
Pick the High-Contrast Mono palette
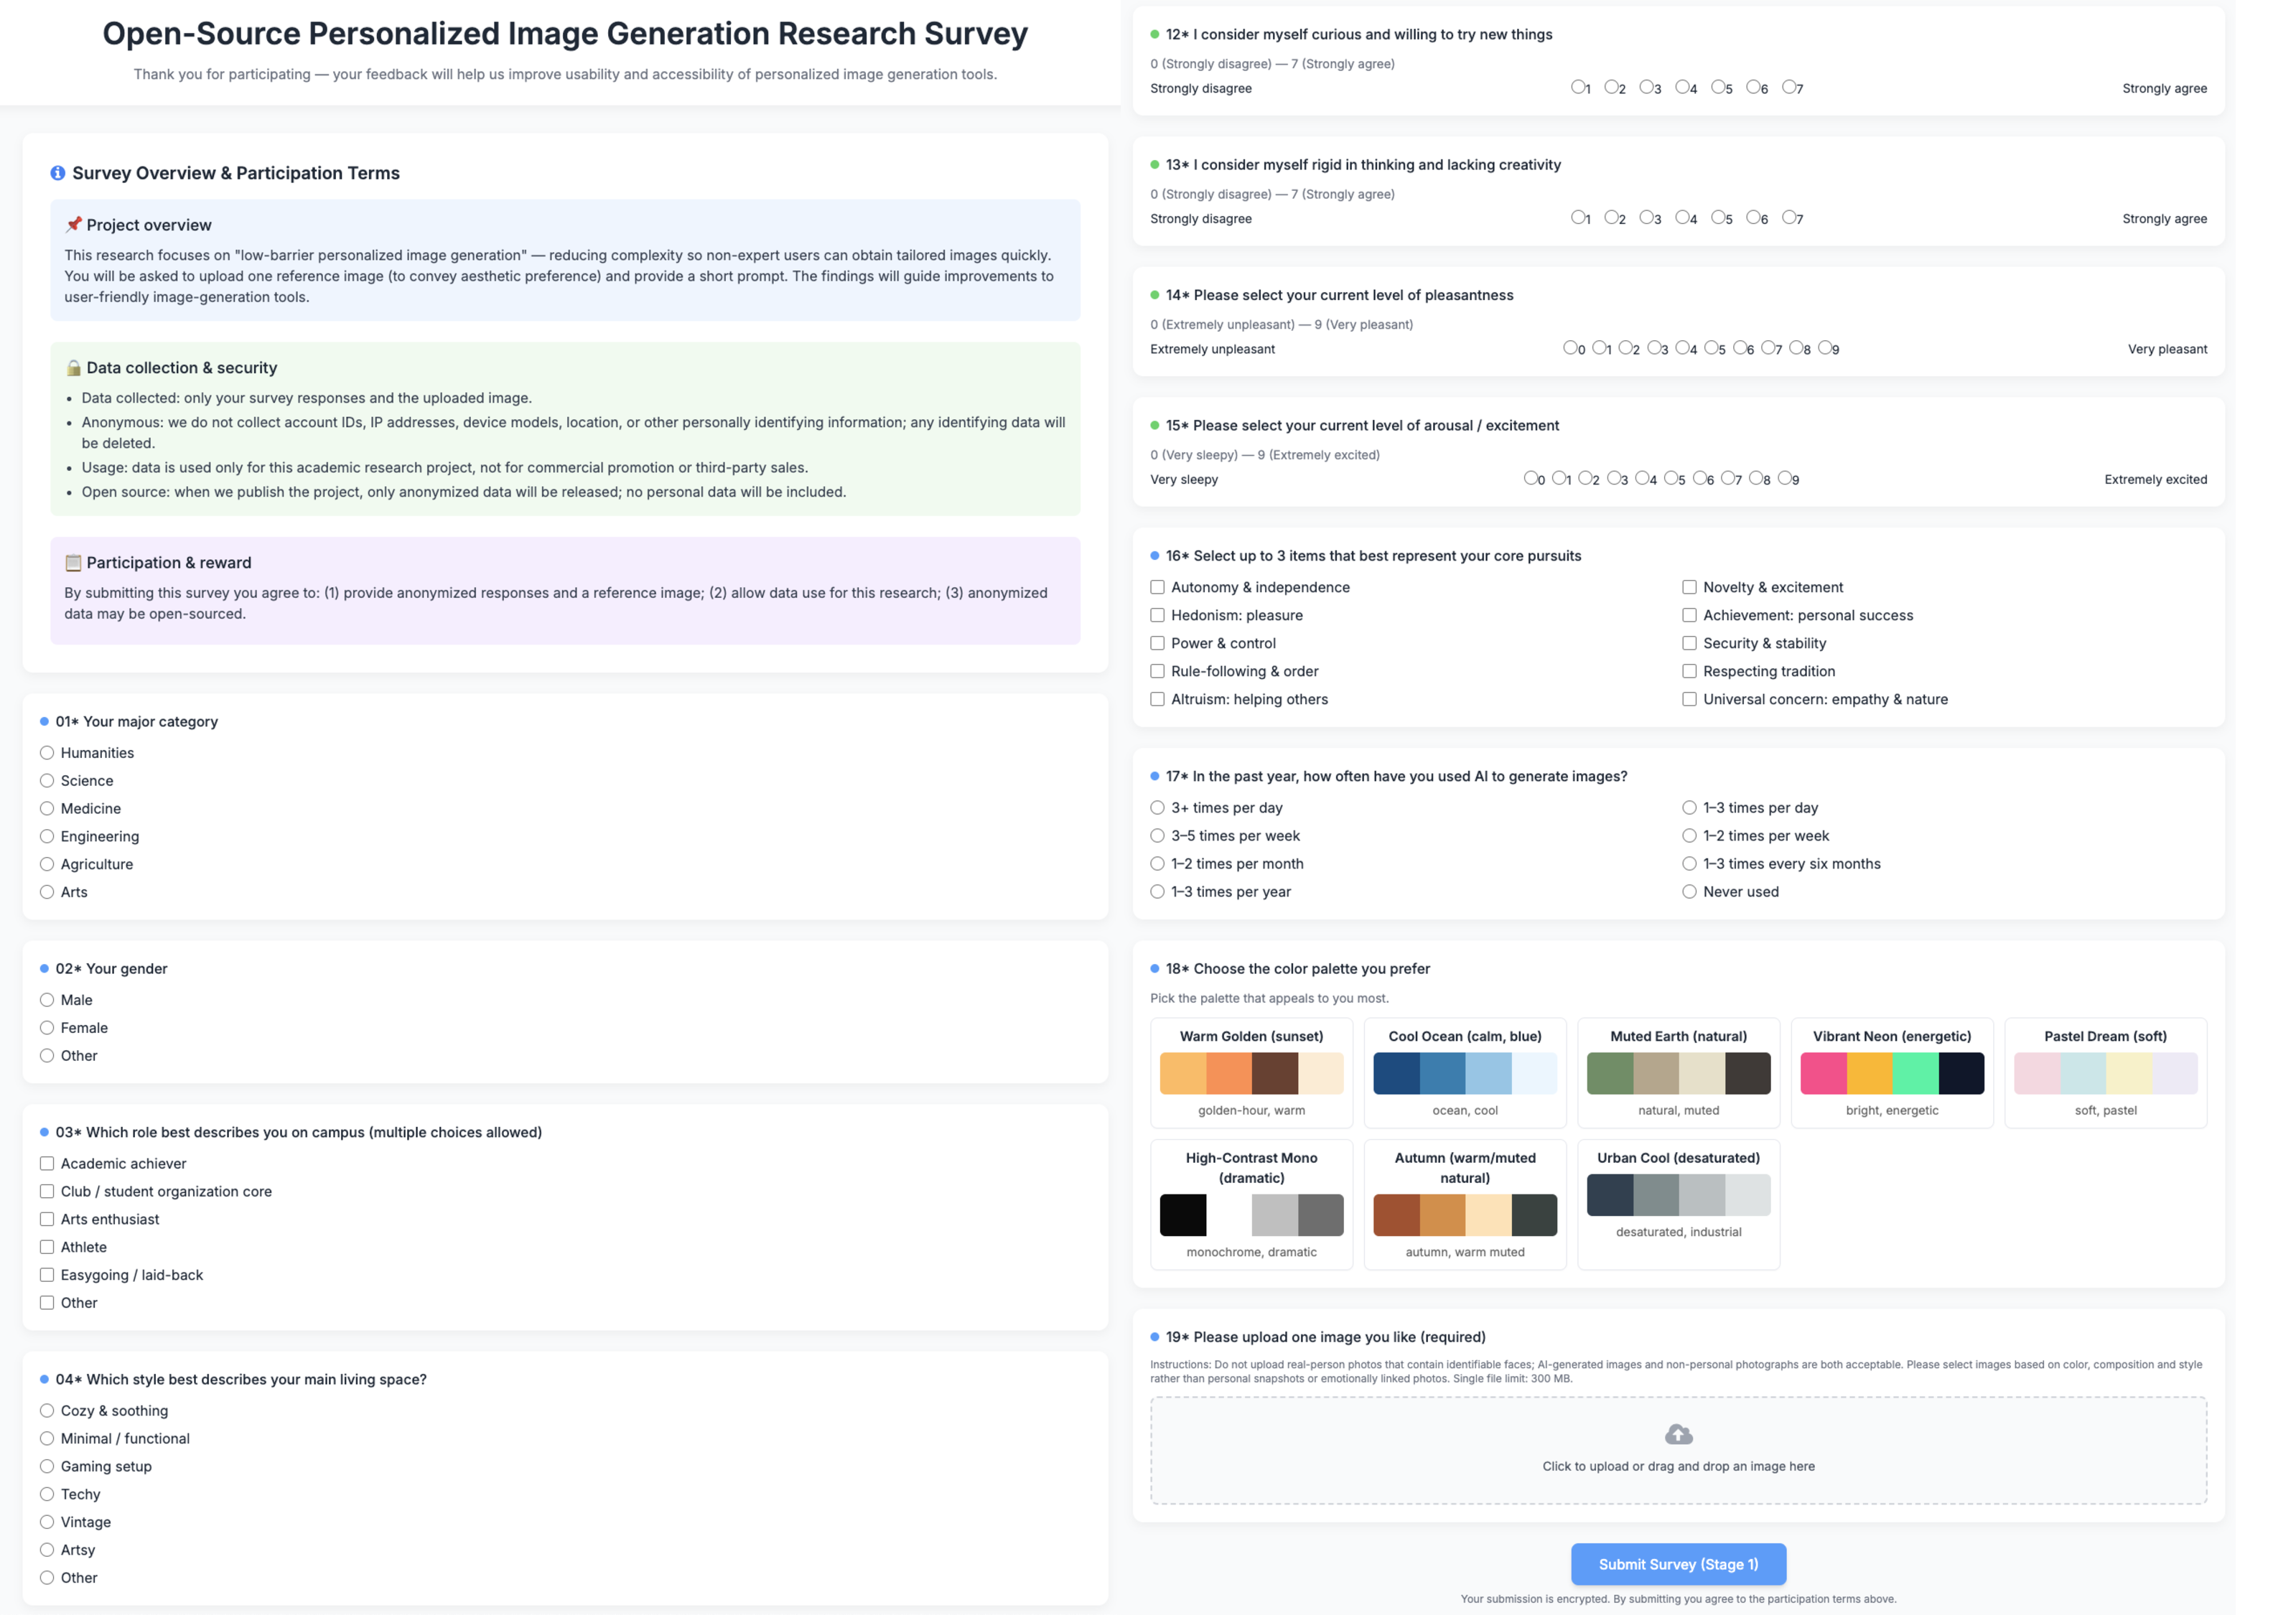tap(1251, 1205)
